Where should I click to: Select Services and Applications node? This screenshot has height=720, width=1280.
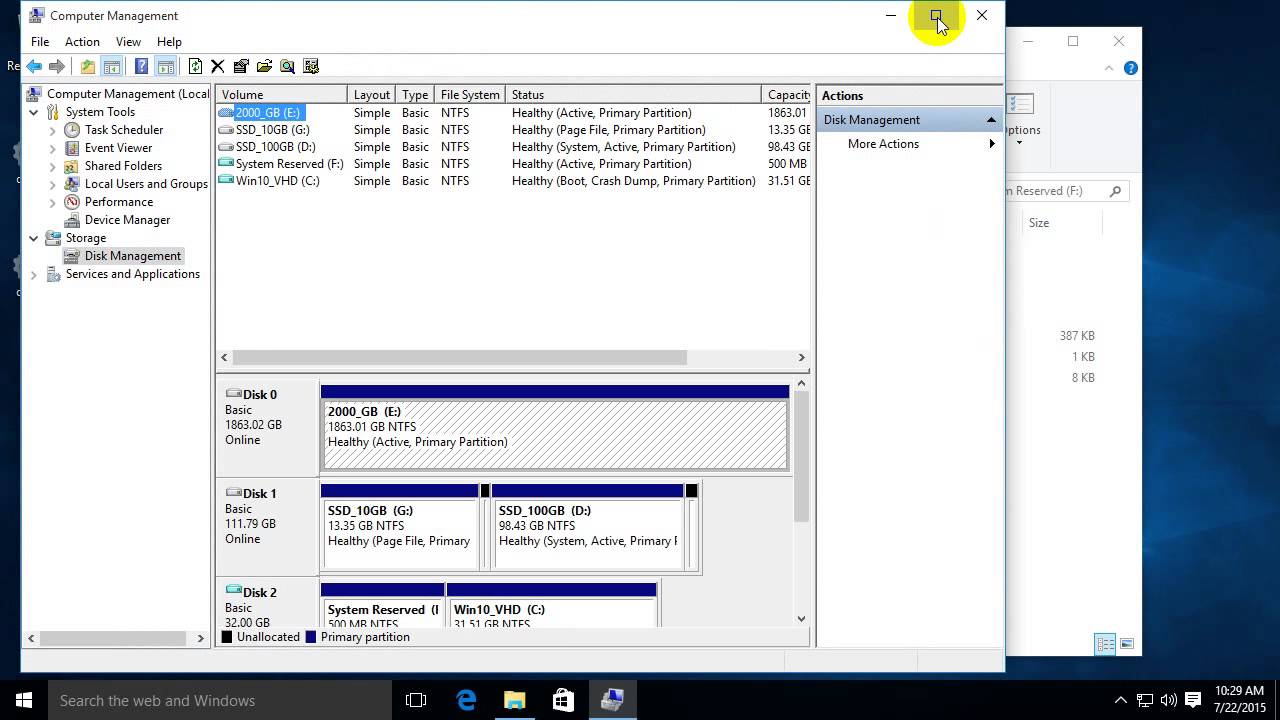coord(133,274)
